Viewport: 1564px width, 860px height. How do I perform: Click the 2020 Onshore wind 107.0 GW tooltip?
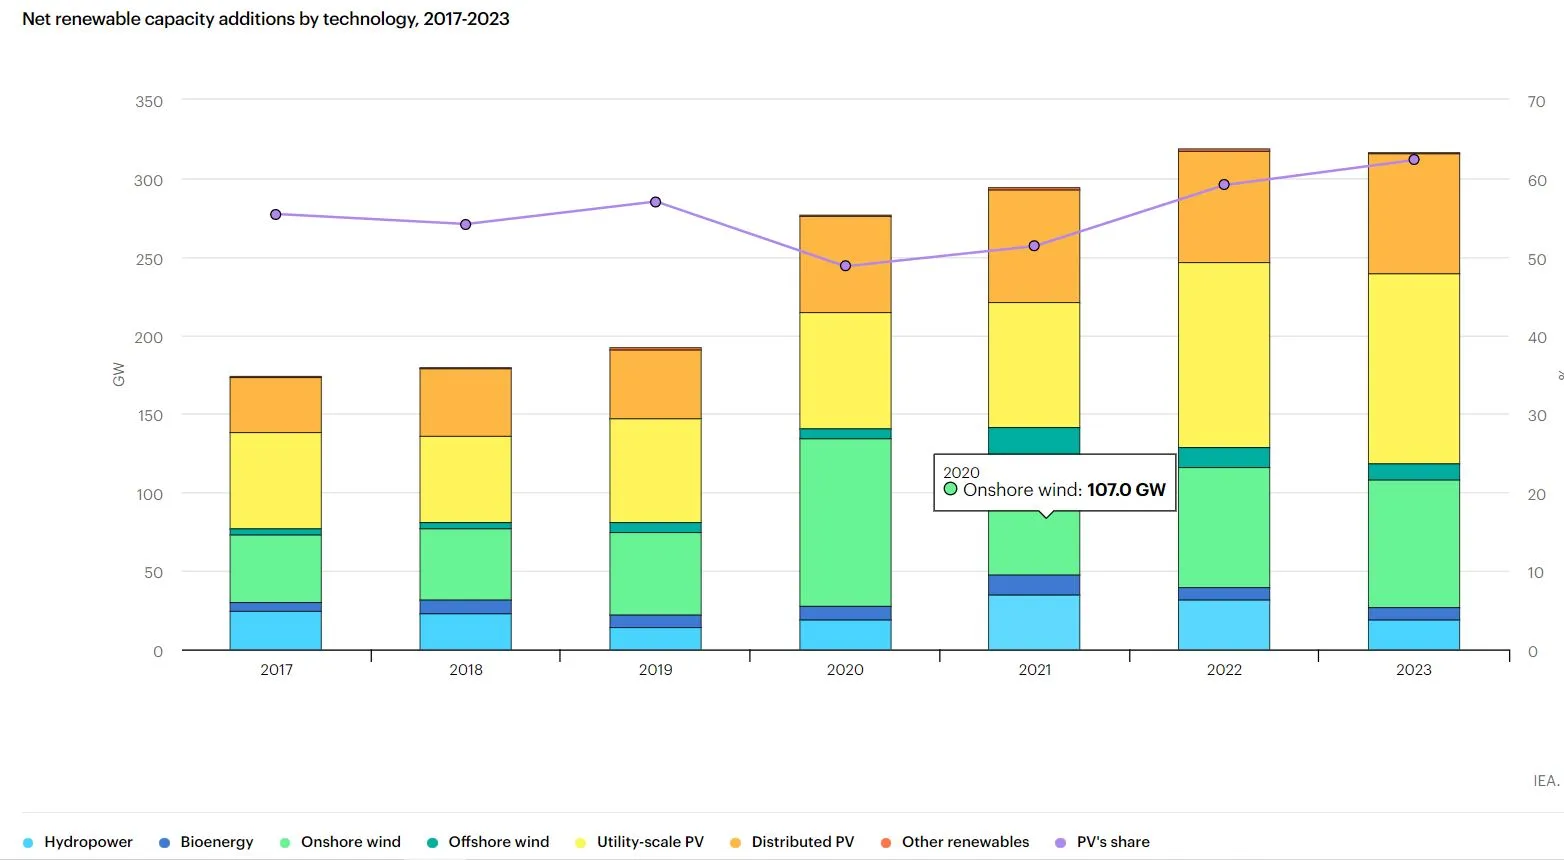tap(1055, 483)
